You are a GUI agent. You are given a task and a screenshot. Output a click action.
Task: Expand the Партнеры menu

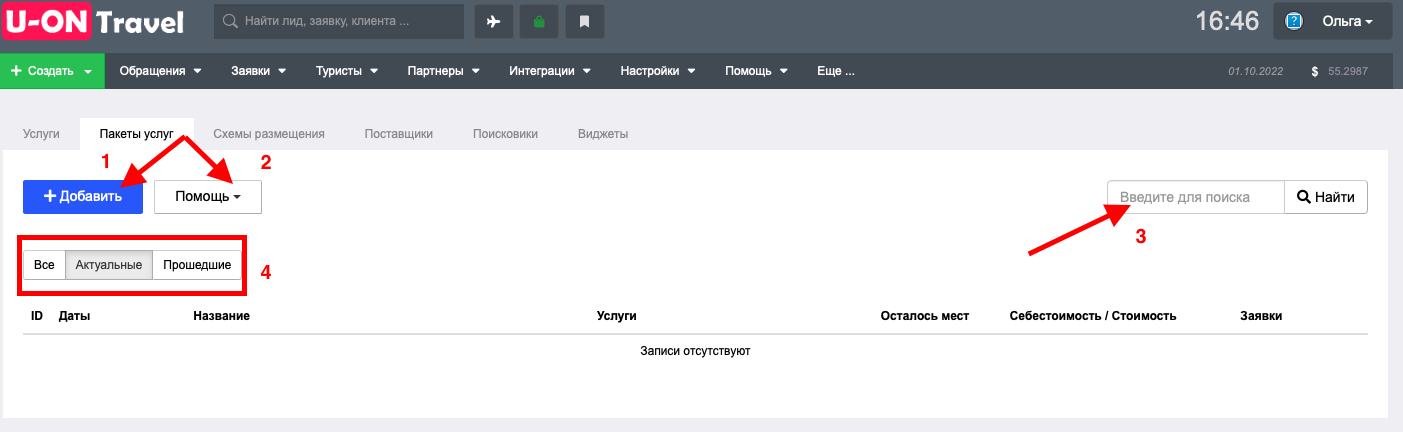(x=443, y=71)
